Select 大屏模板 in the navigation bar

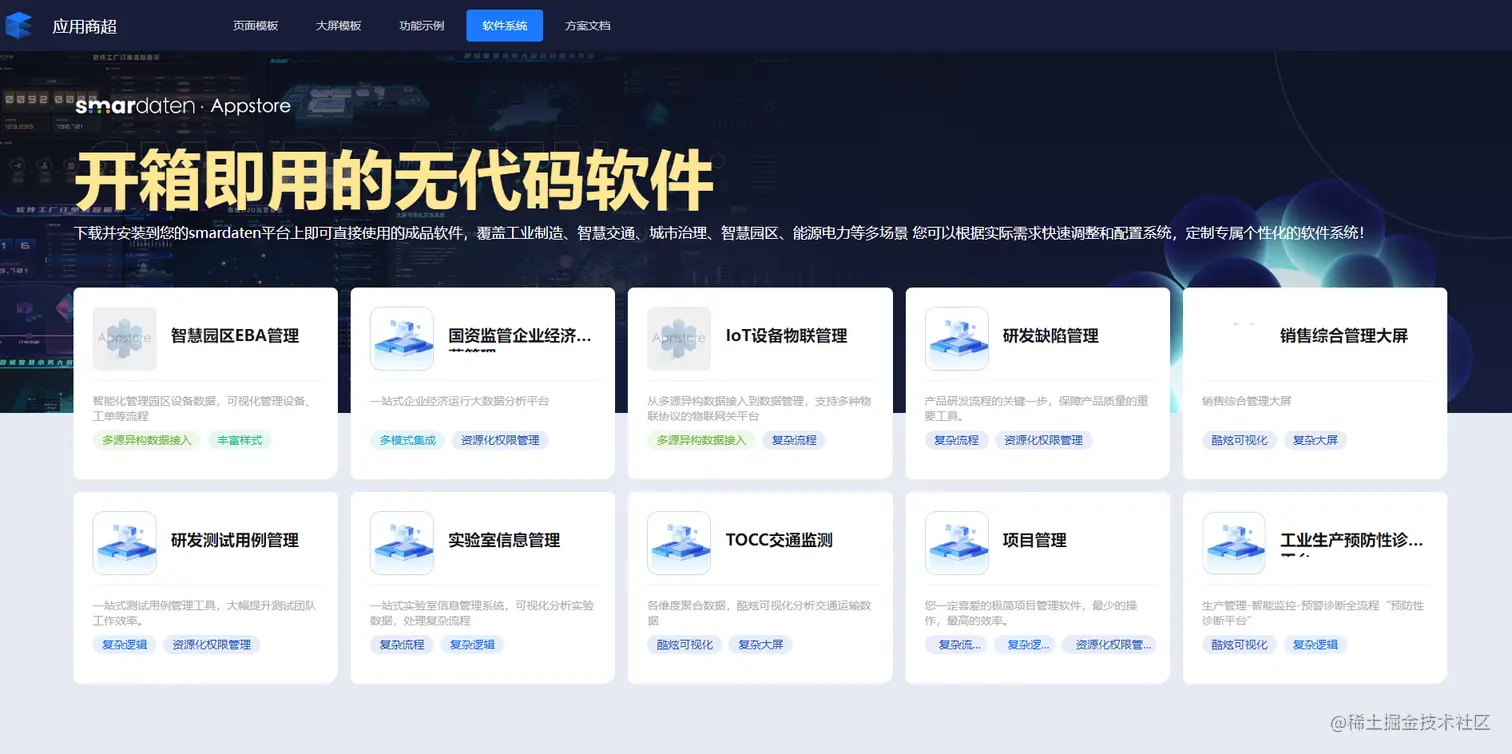point(338,25)
